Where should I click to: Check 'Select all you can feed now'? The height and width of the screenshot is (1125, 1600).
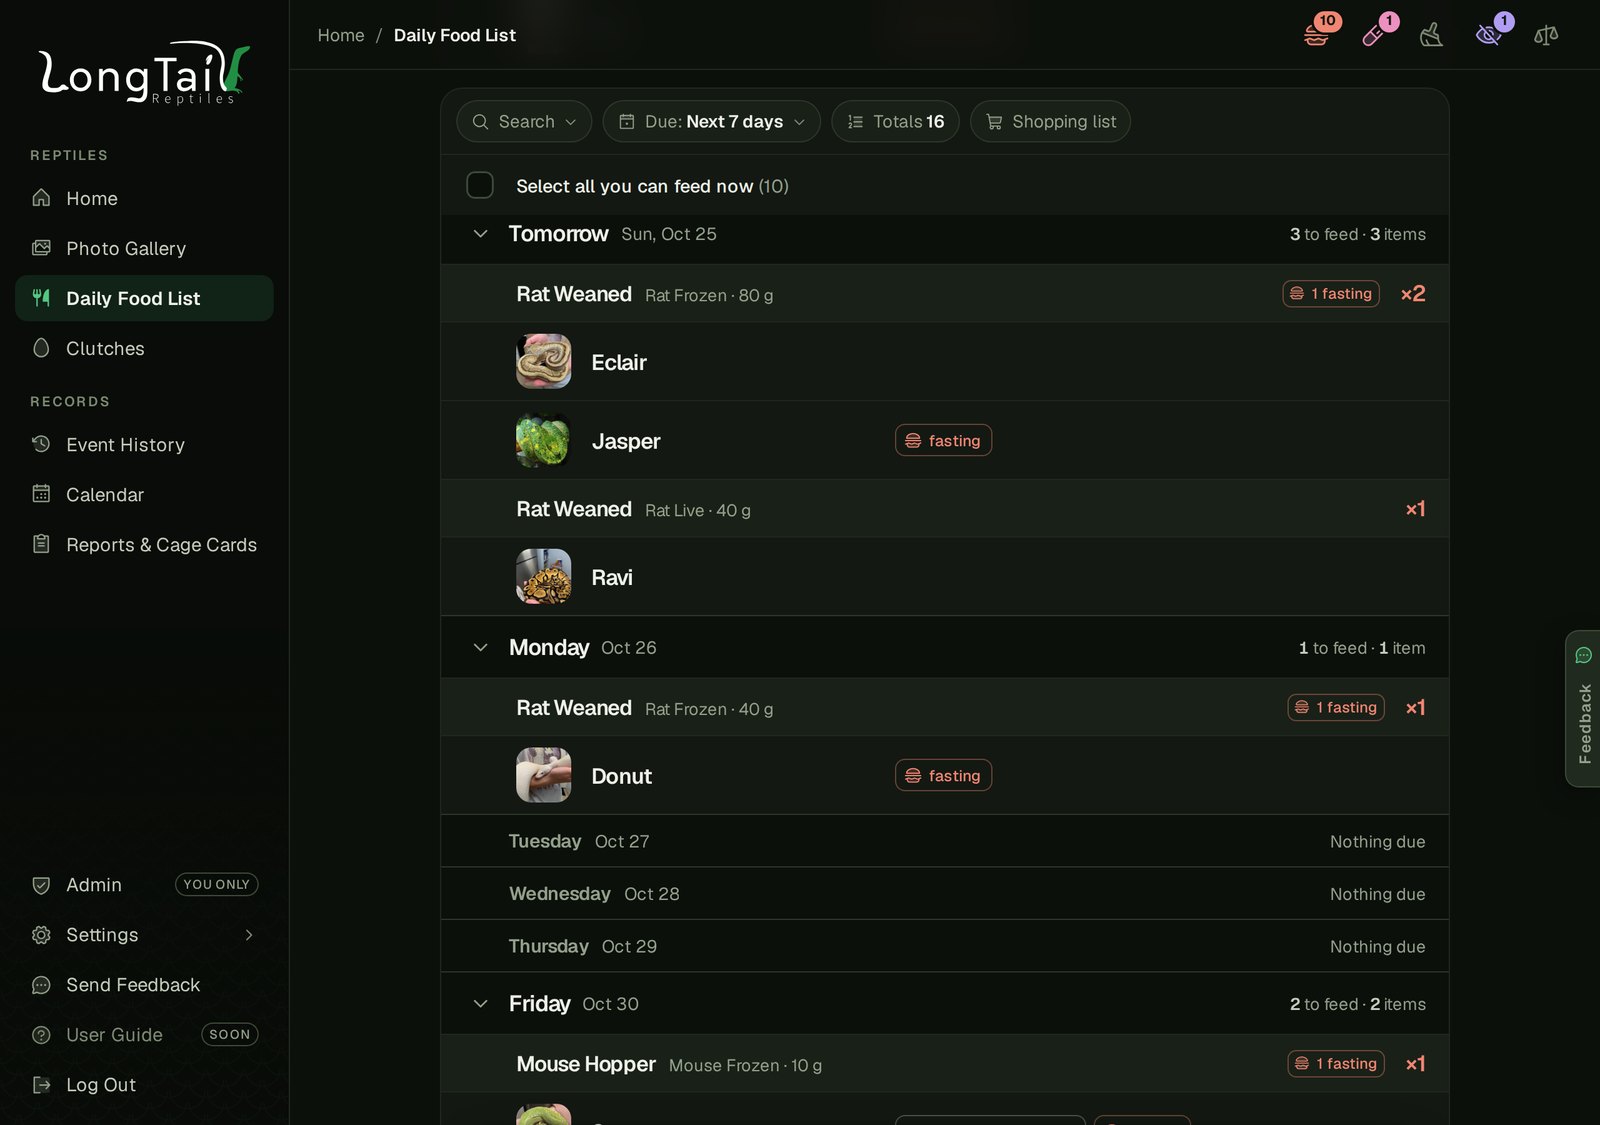coord(480,185)
